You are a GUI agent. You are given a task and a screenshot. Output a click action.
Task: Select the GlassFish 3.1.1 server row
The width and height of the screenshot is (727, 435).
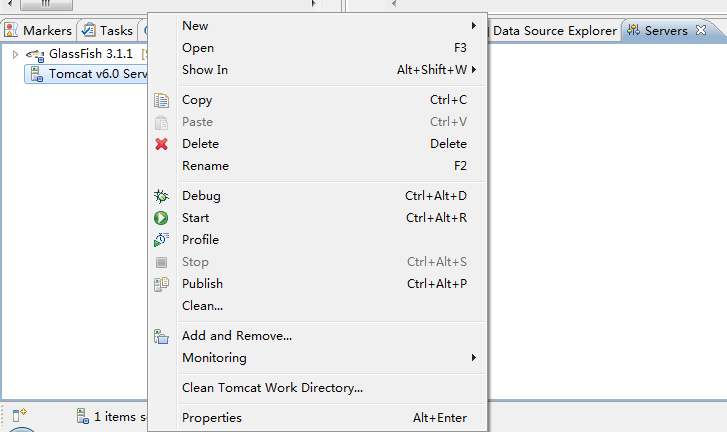[79, 54]
